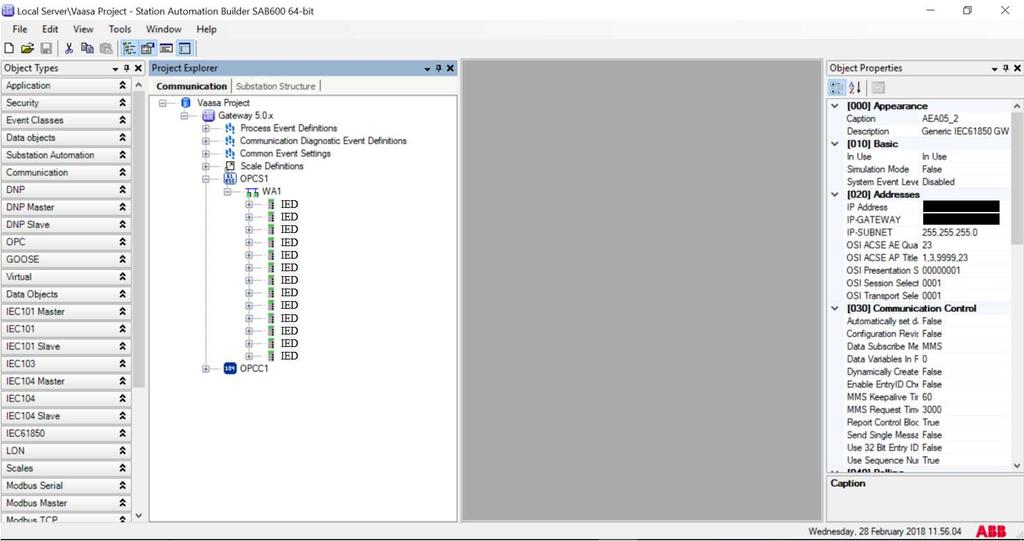1024x541 pixels.
Task: Open the View menu
Action: (x=83, y=29)
